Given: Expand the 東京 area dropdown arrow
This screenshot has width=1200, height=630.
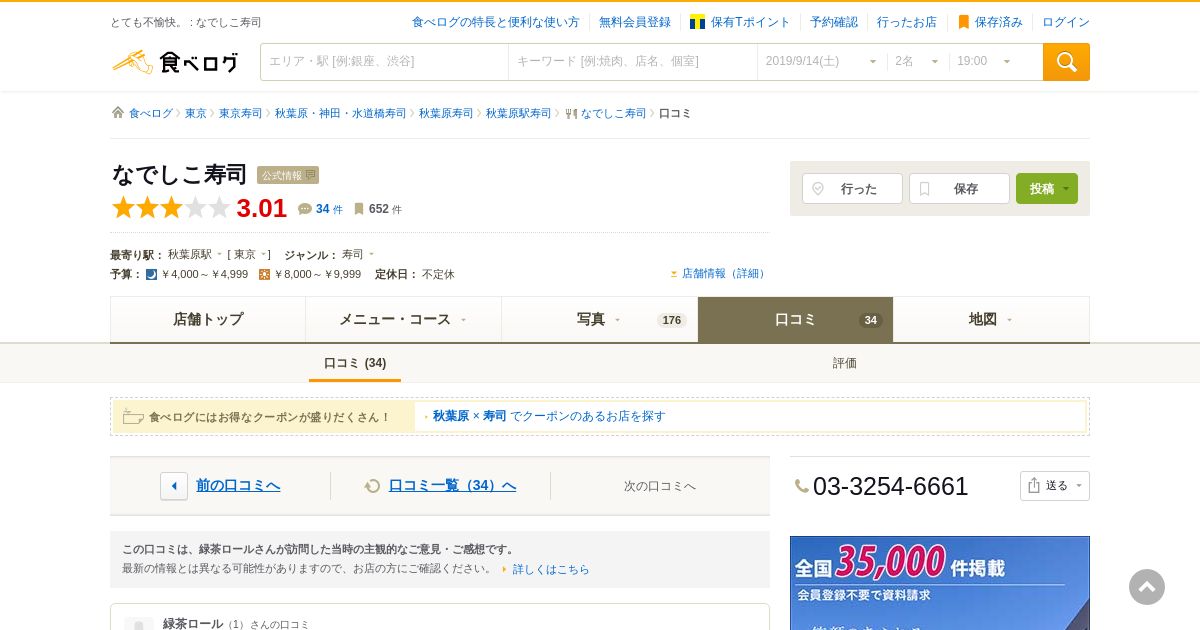Looking at the screenshot, I should (264, 254).
